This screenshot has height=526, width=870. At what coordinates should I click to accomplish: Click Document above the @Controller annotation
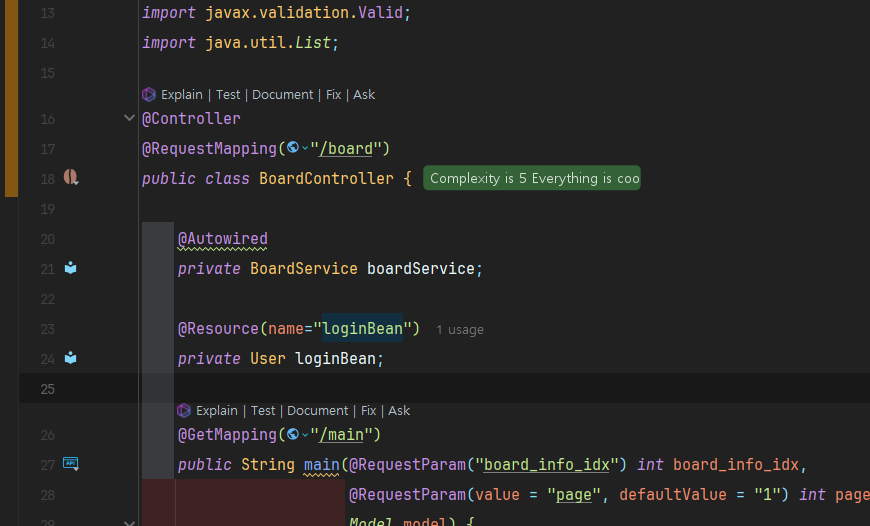click(282, 95)
